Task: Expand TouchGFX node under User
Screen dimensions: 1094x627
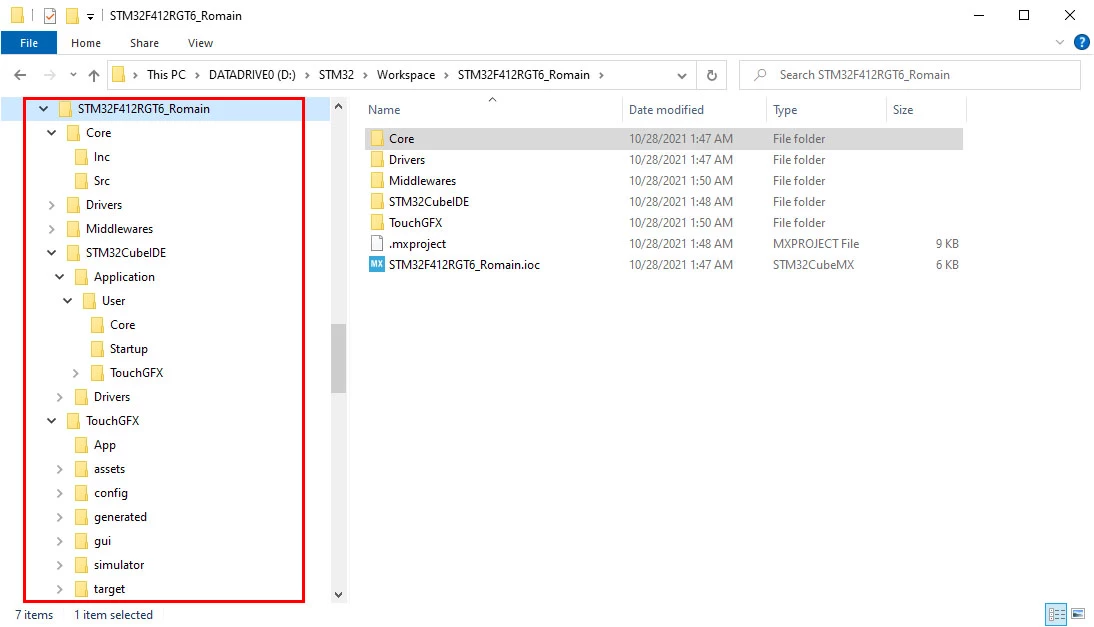Action: (76, 373)
